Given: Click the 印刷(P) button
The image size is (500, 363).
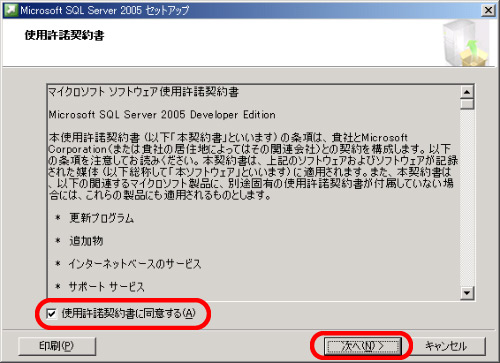Looking at the screenshot, I should [57, 346].
